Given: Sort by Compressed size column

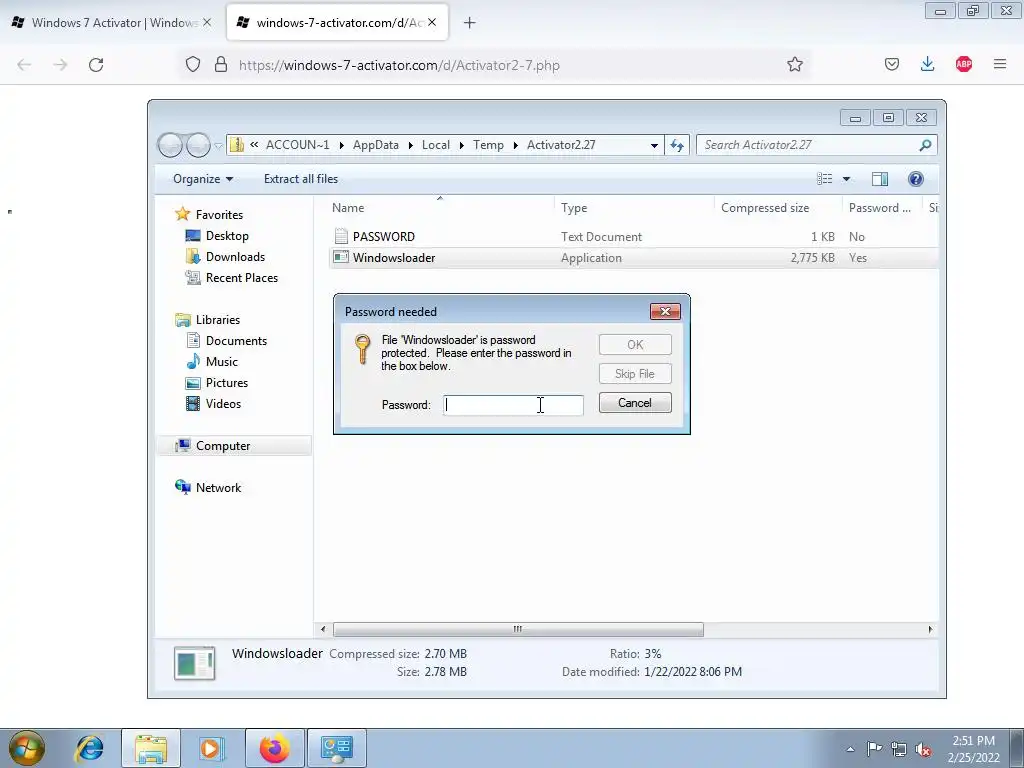Looking at the screenshot, I should pyautogui.click(x=765, y=208).
